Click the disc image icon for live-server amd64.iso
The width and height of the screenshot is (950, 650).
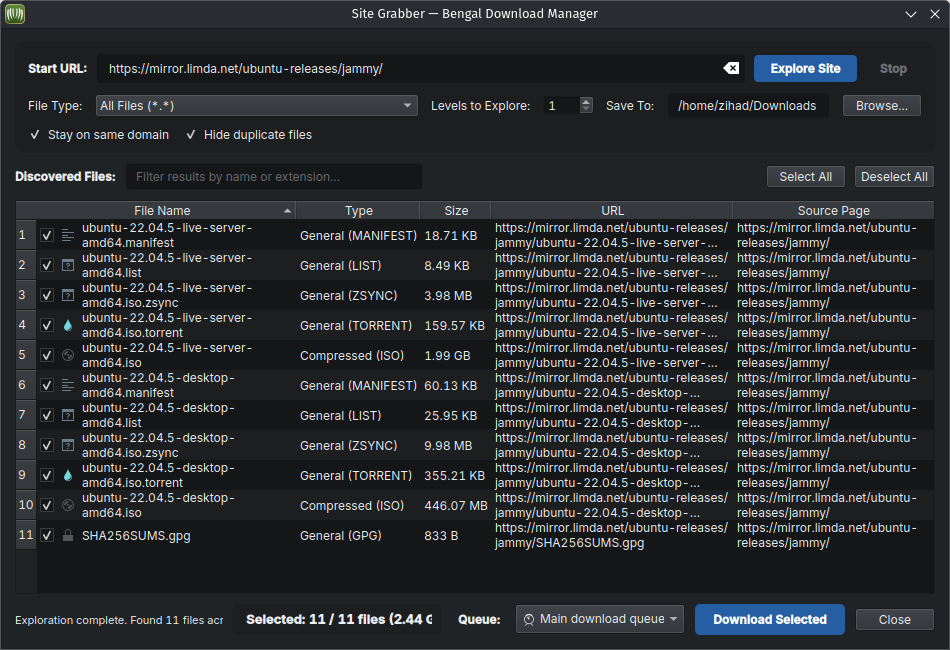click(68, 355)
